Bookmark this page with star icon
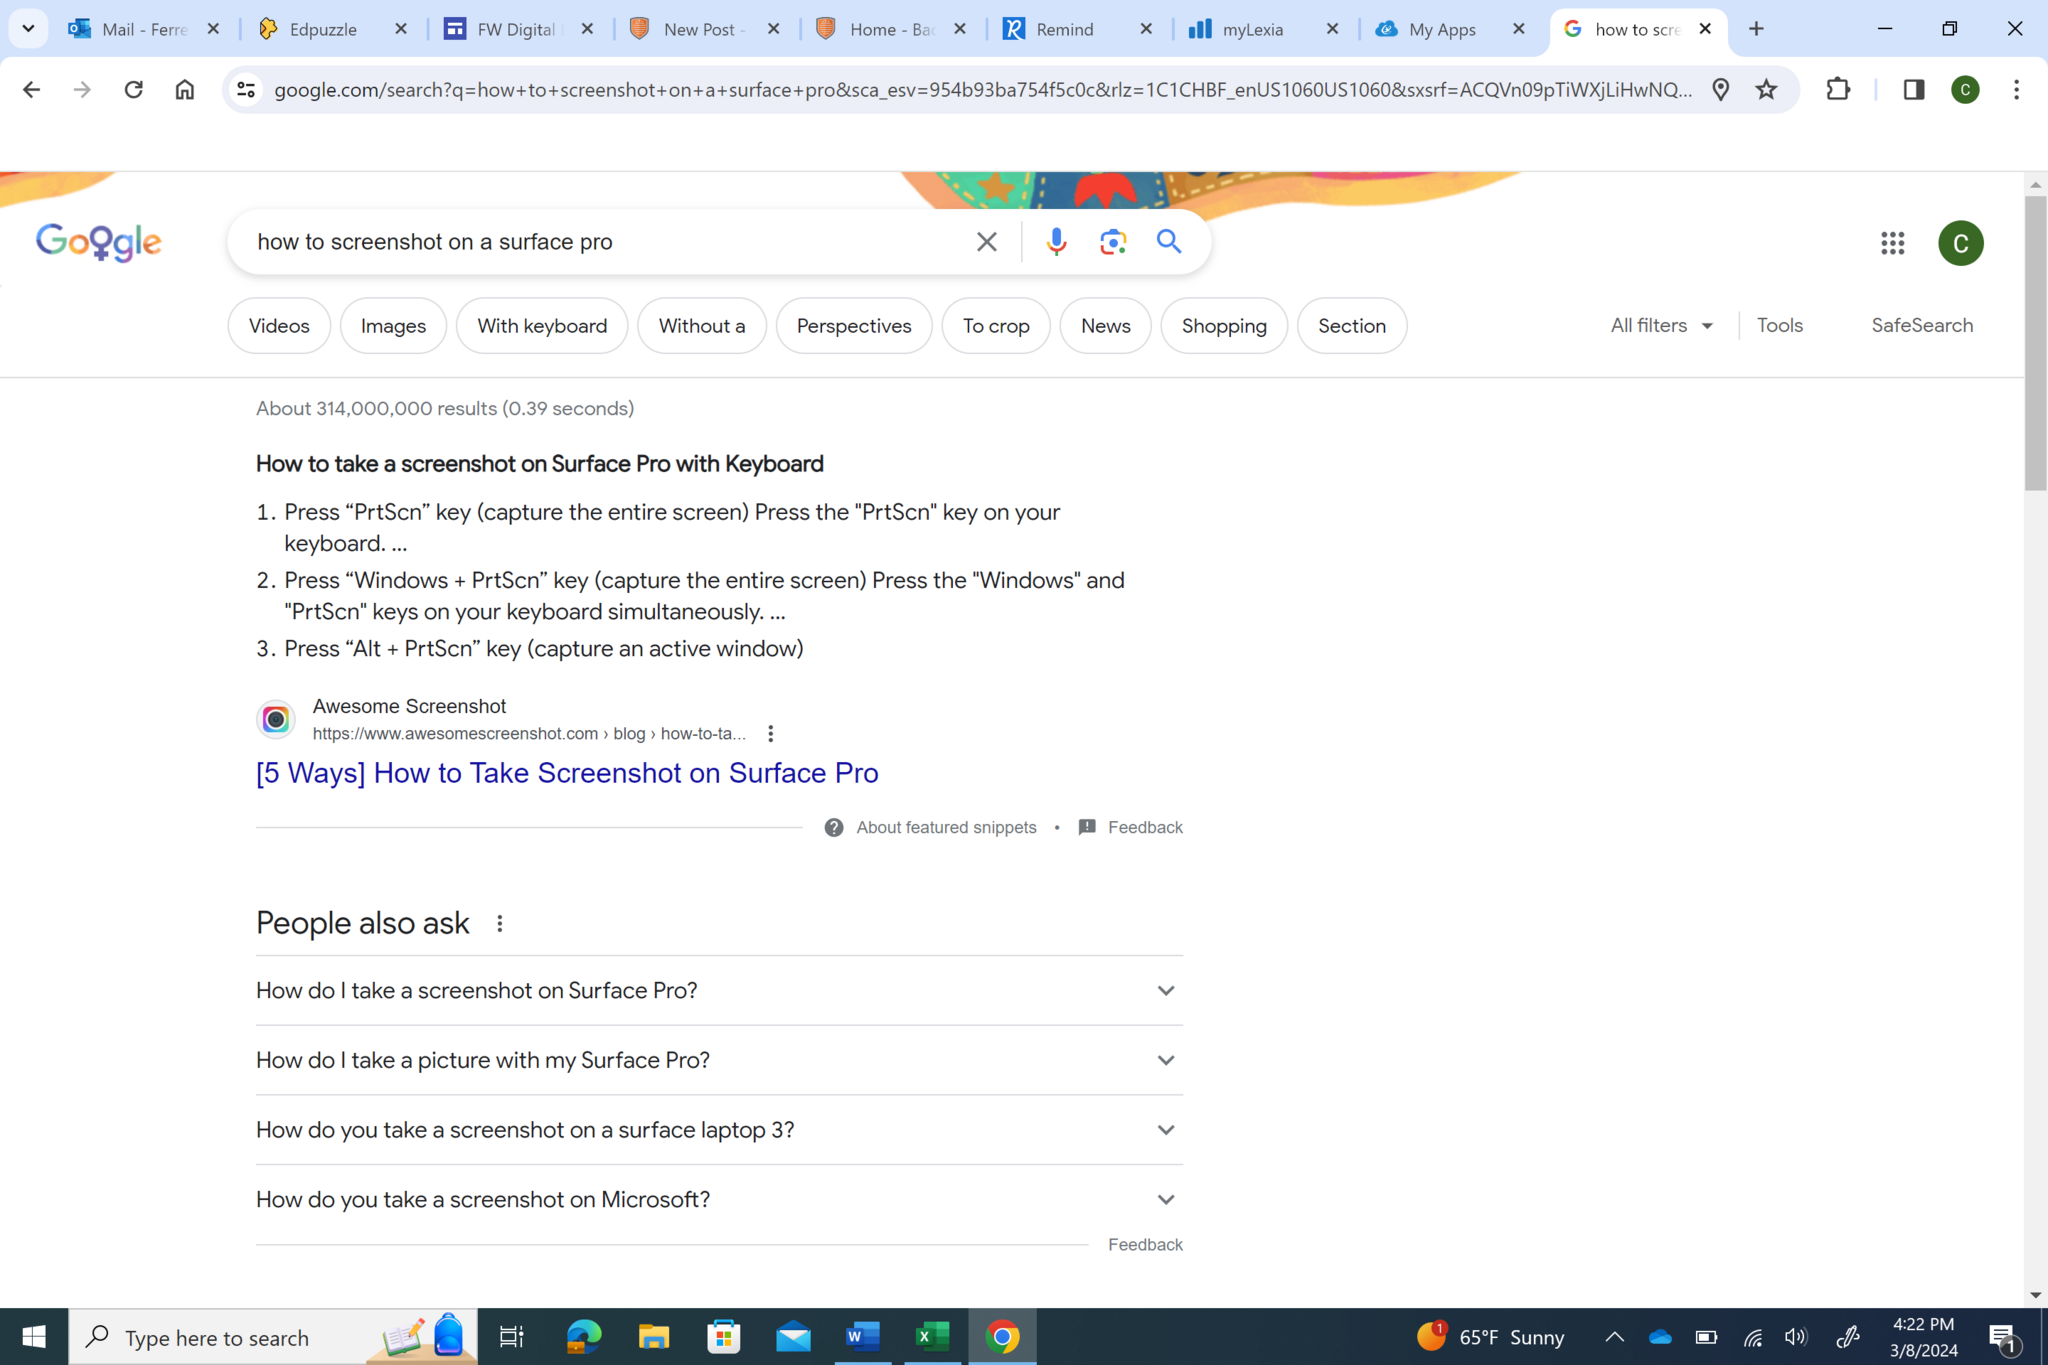 (x=1766, y=90)
